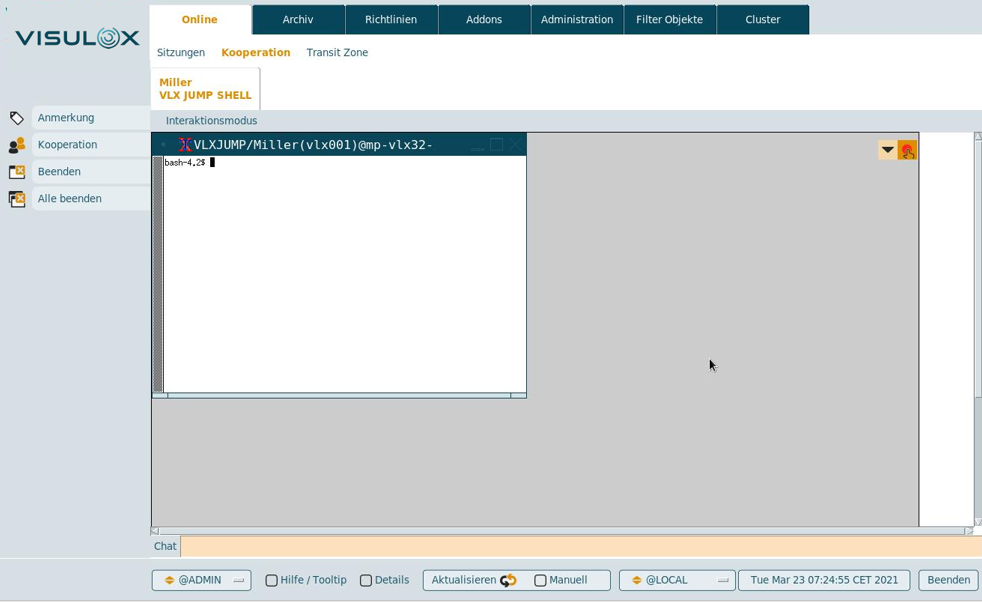982x602 pixels.
Task: Click the Alle beenden icon in sidebar
Action: (x=17, y=199)
